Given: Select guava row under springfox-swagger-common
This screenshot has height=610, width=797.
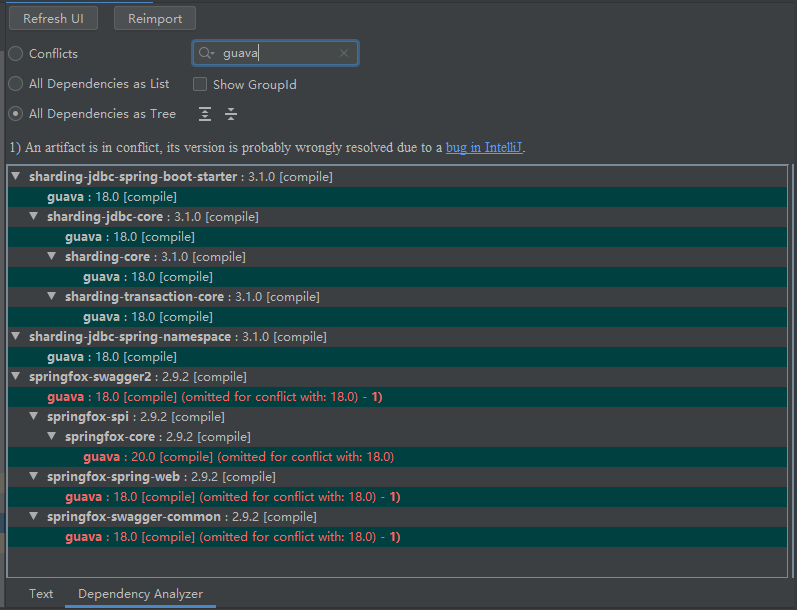Looking at the screenshot, I should coord(397,537).
